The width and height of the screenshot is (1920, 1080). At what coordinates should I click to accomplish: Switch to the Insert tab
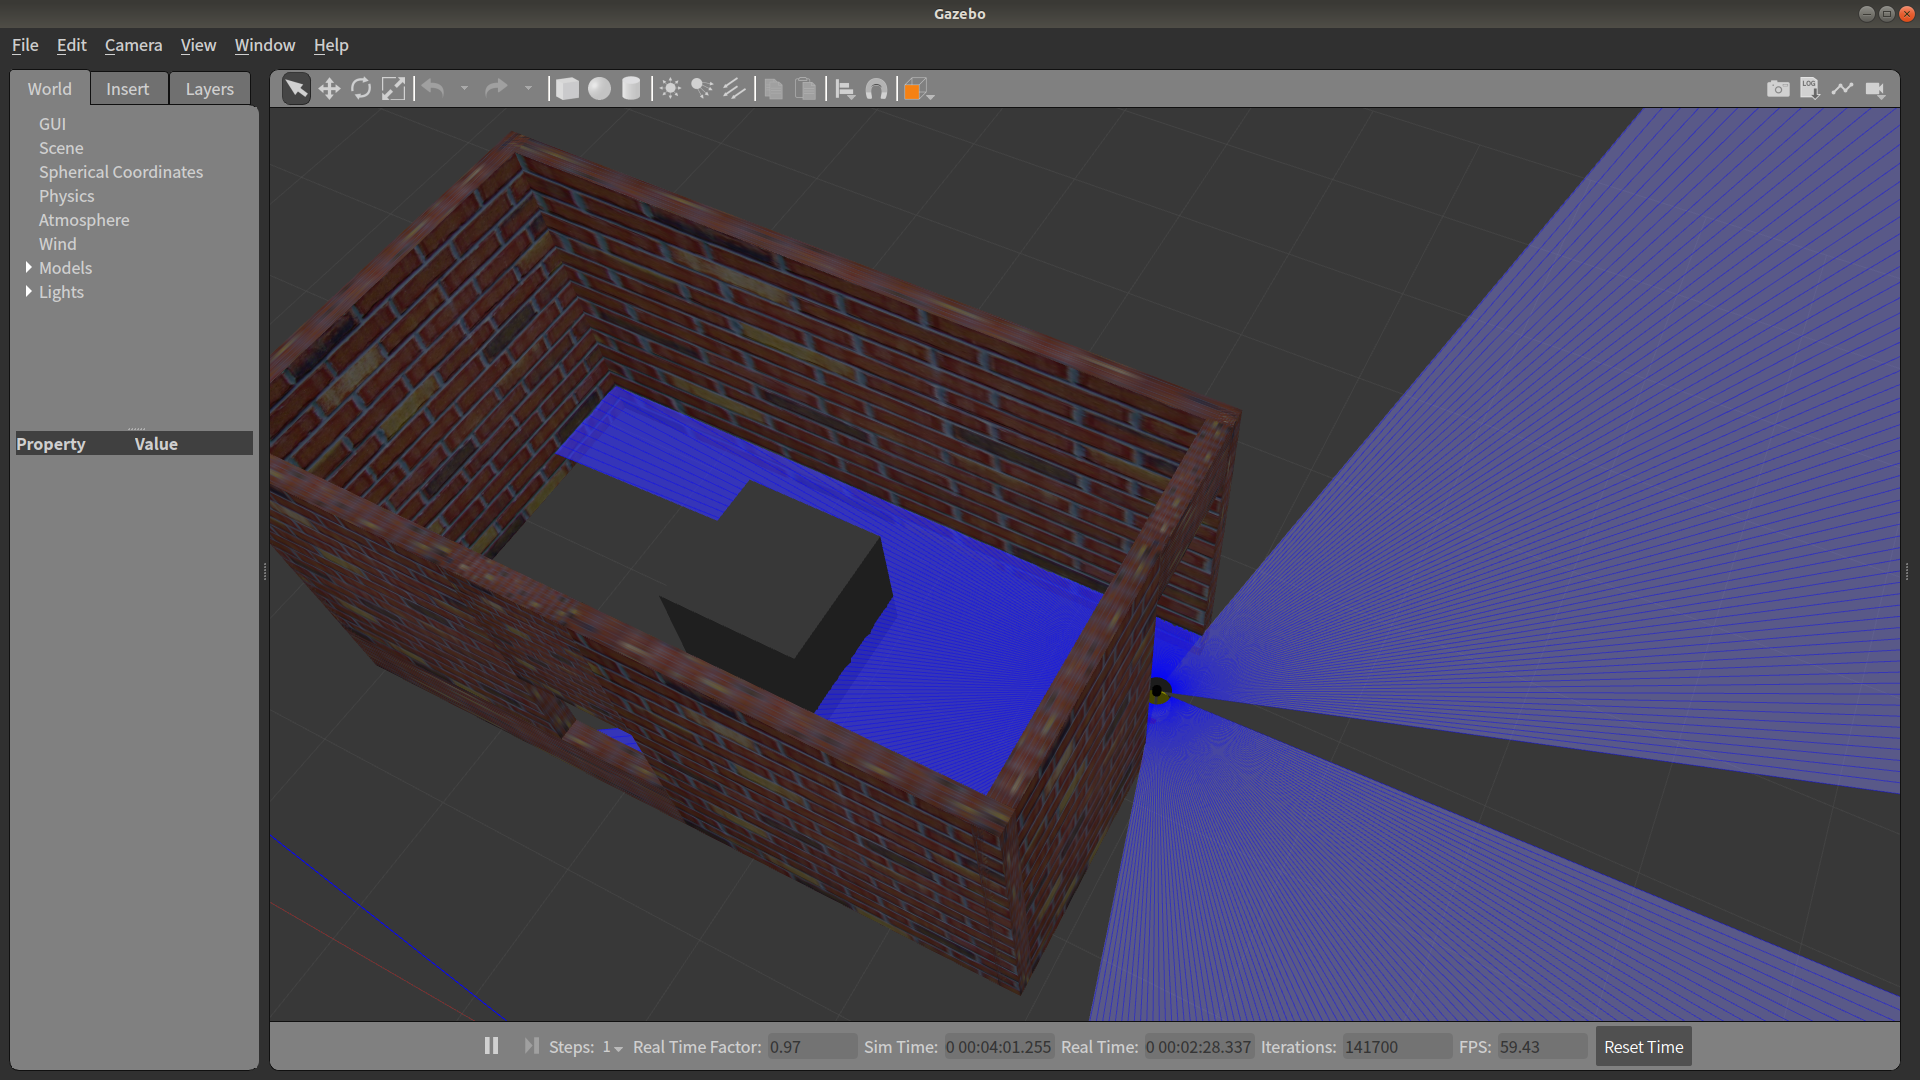127,89
